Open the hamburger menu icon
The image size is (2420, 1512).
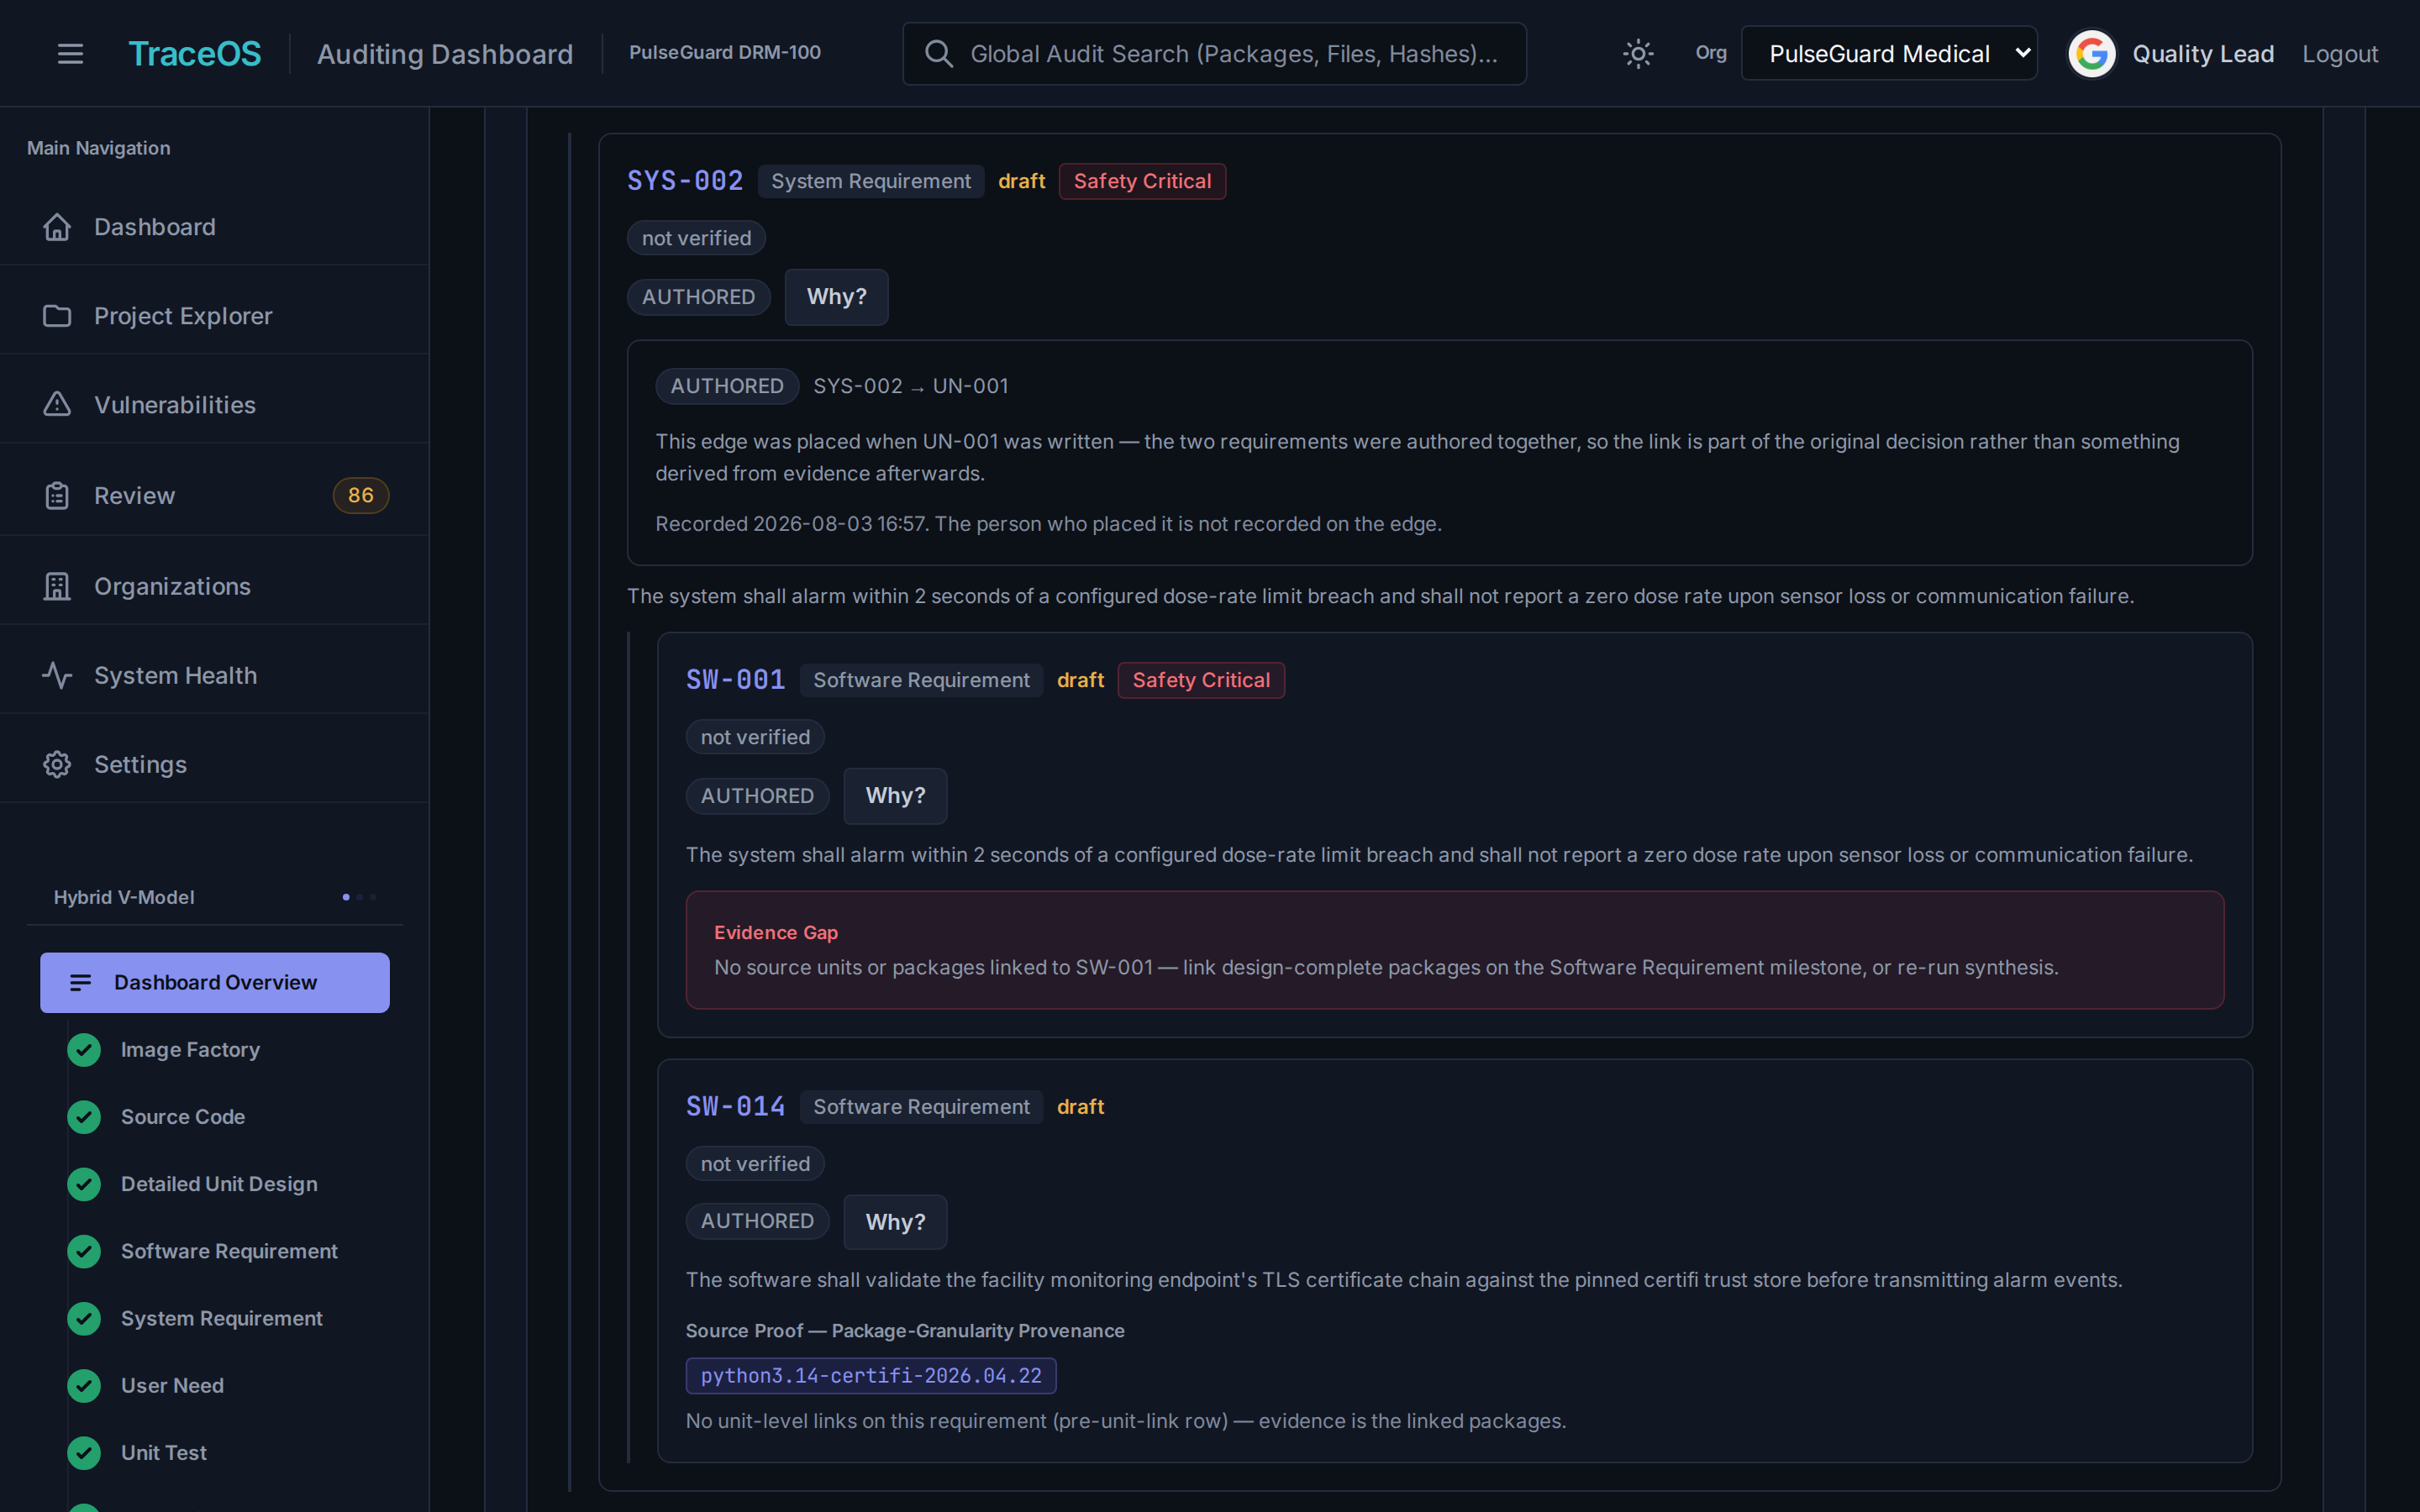[70, 54]
